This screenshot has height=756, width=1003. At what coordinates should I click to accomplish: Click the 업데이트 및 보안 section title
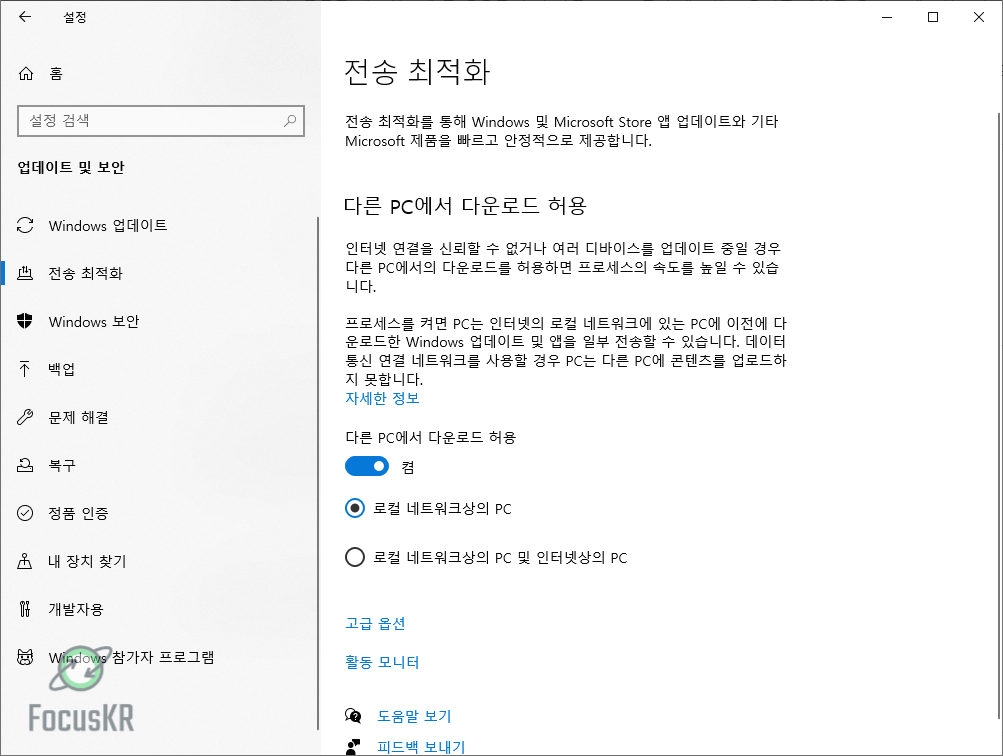[70, 167]
